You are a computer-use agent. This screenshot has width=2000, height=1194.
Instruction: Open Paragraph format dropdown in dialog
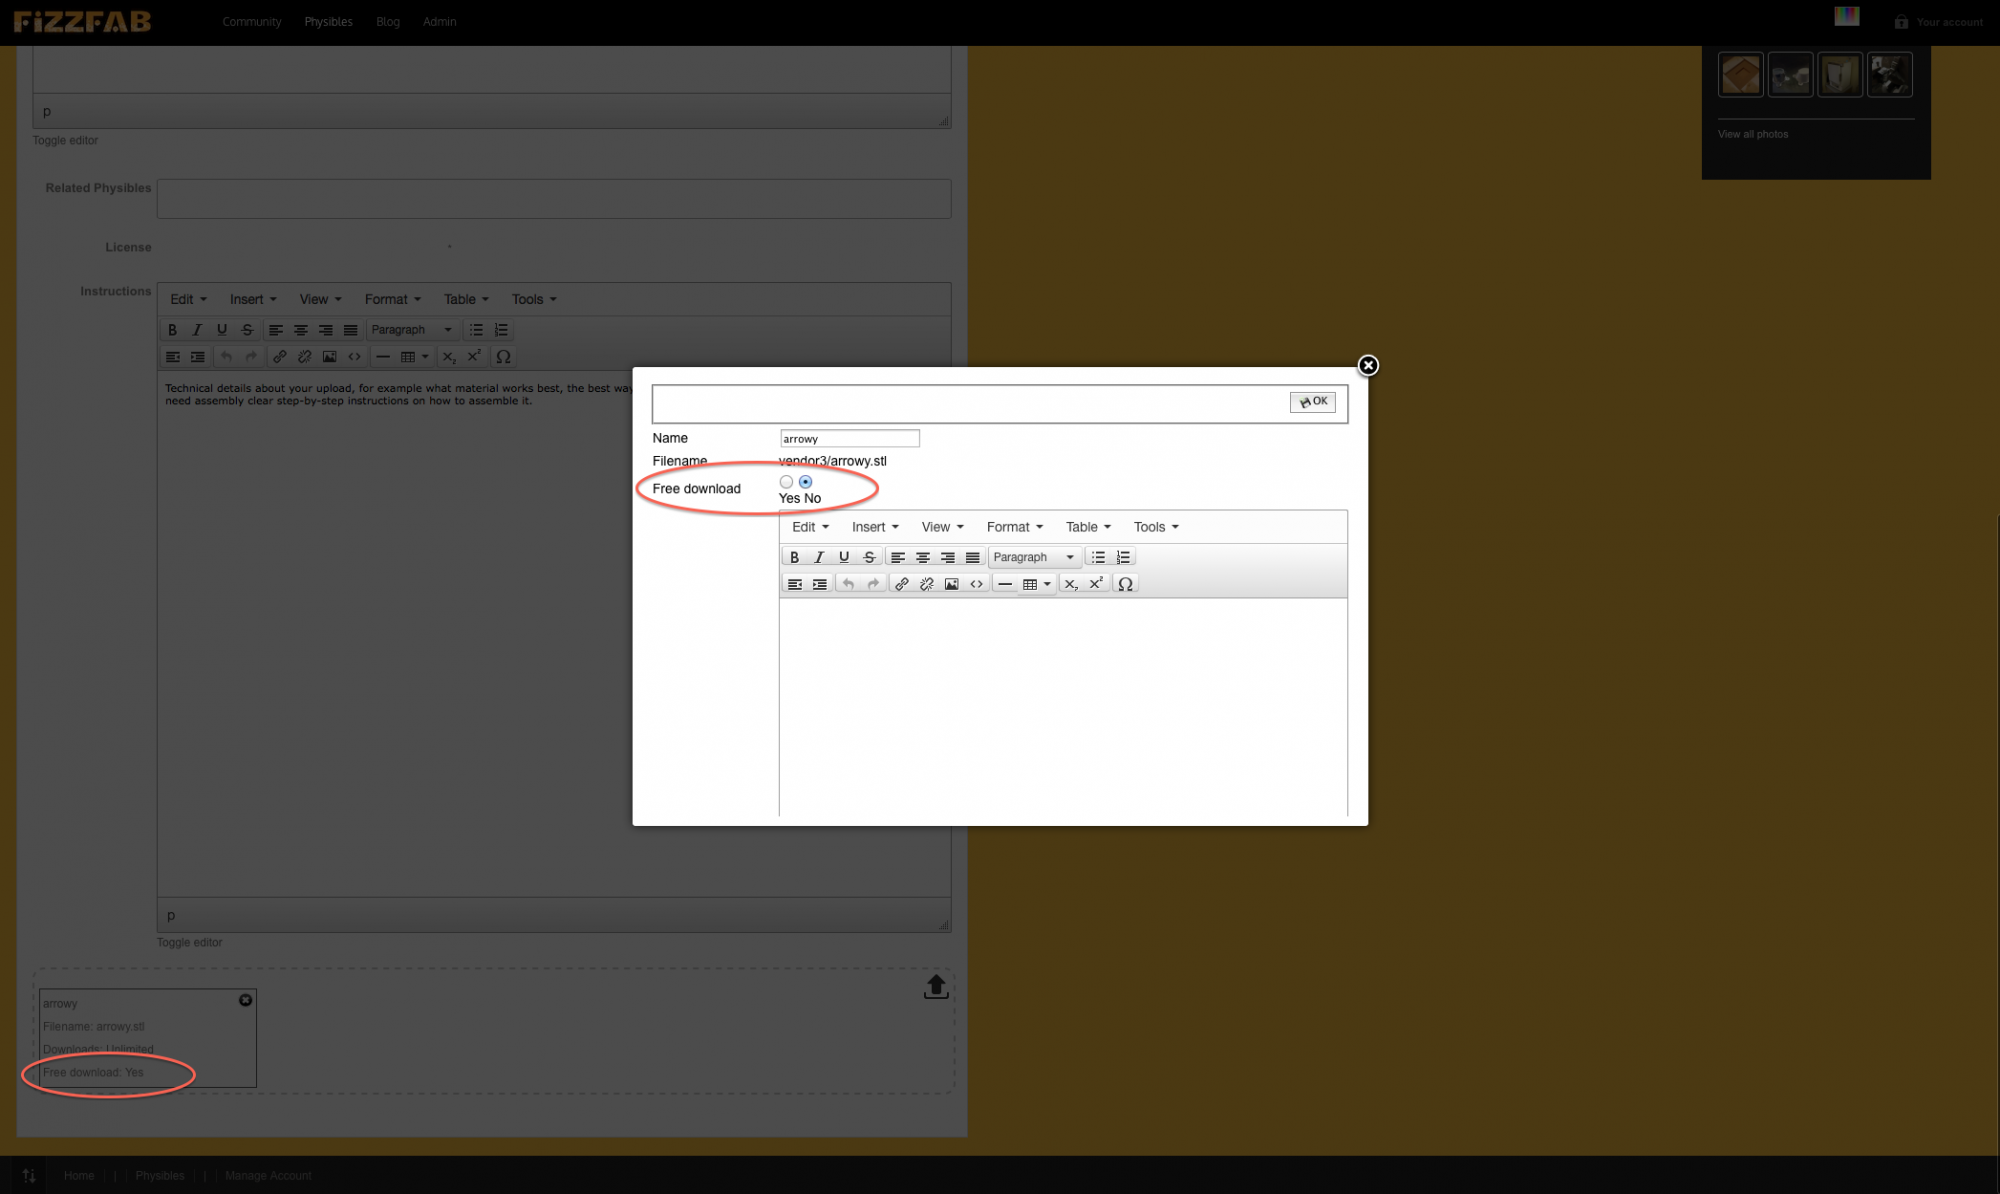coord(1033,557)
